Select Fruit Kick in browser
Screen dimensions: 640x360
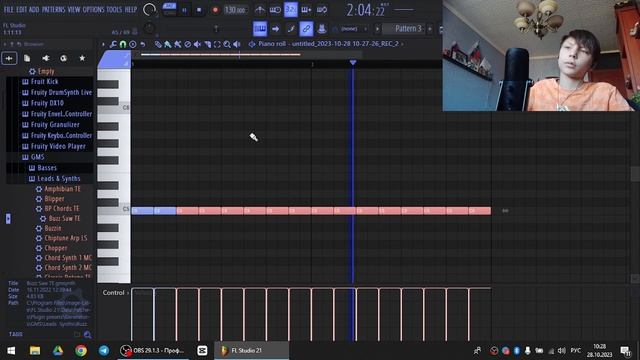click(44, 82)
